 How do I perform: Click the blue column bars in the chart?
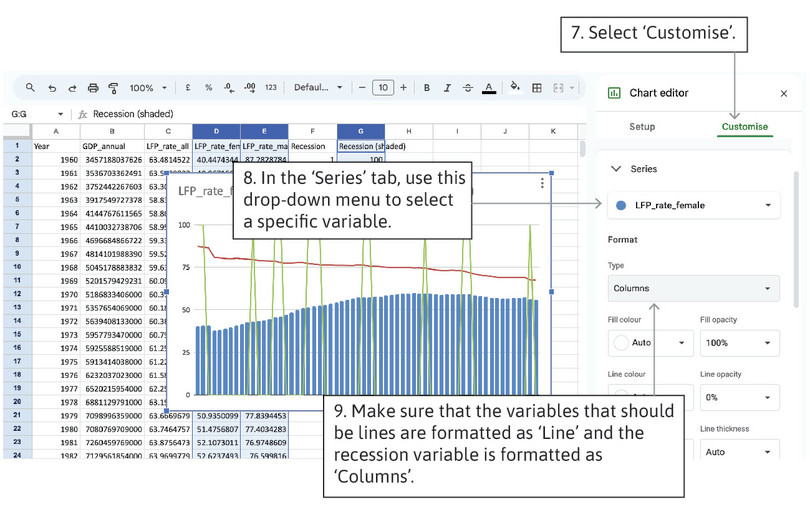(367, 346)
